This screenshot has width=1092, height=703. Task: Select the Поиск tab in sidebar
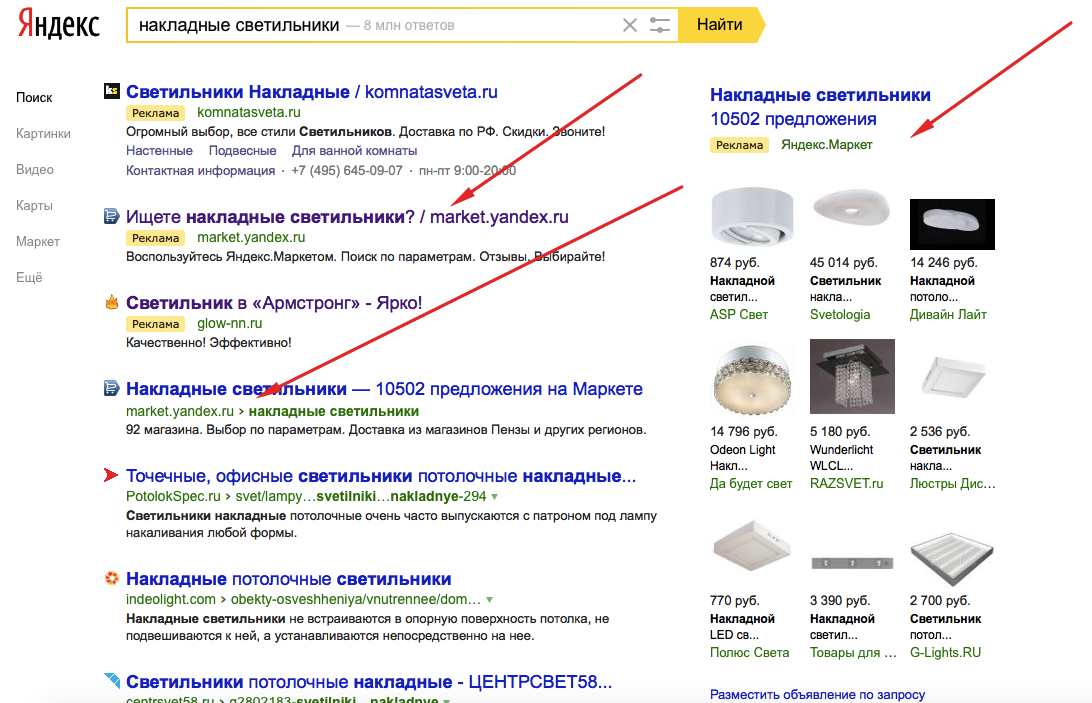click(34, 98)
